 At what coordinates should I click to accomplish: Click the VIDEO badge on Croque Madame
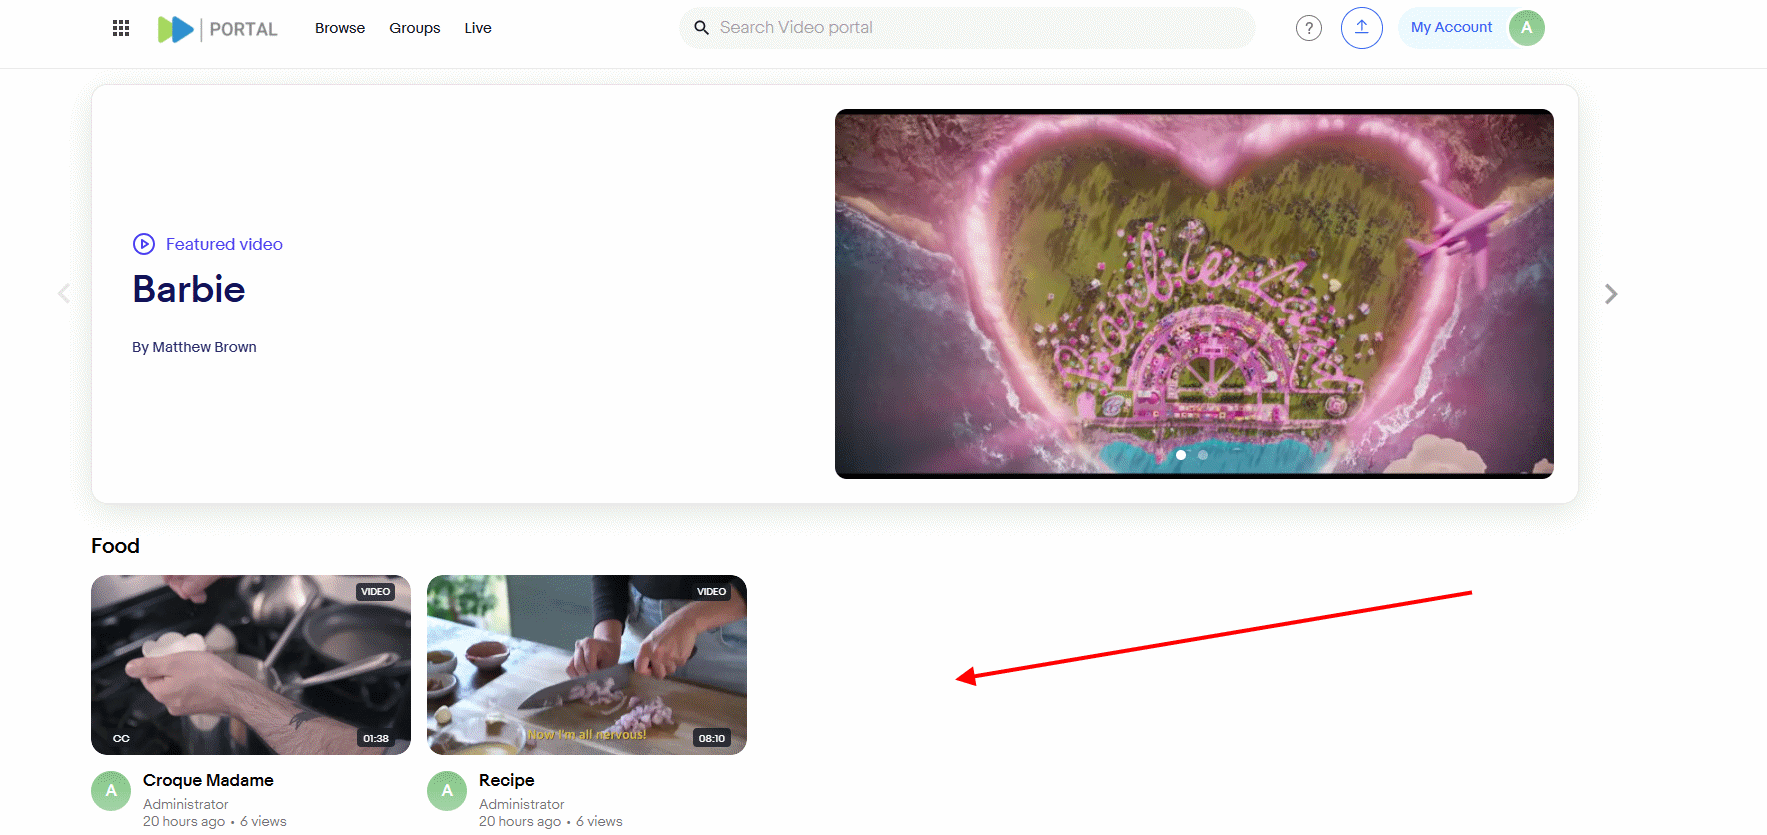pyautogui.click(x=376, y=592)
